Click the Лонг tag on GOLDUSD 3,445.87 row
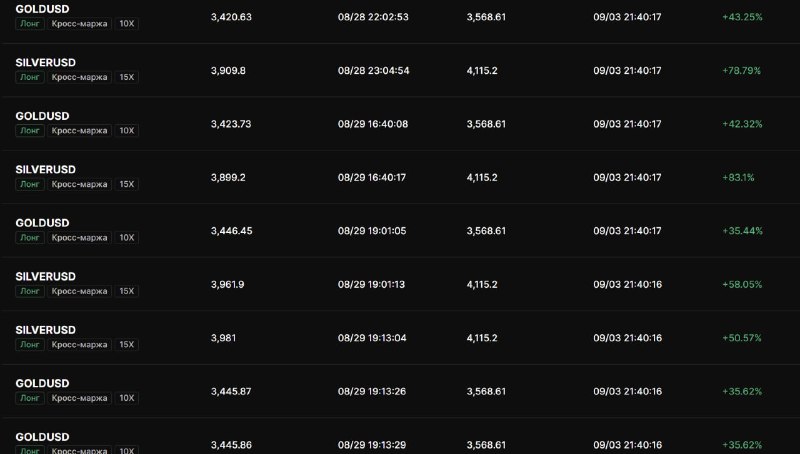 point(30,398)
